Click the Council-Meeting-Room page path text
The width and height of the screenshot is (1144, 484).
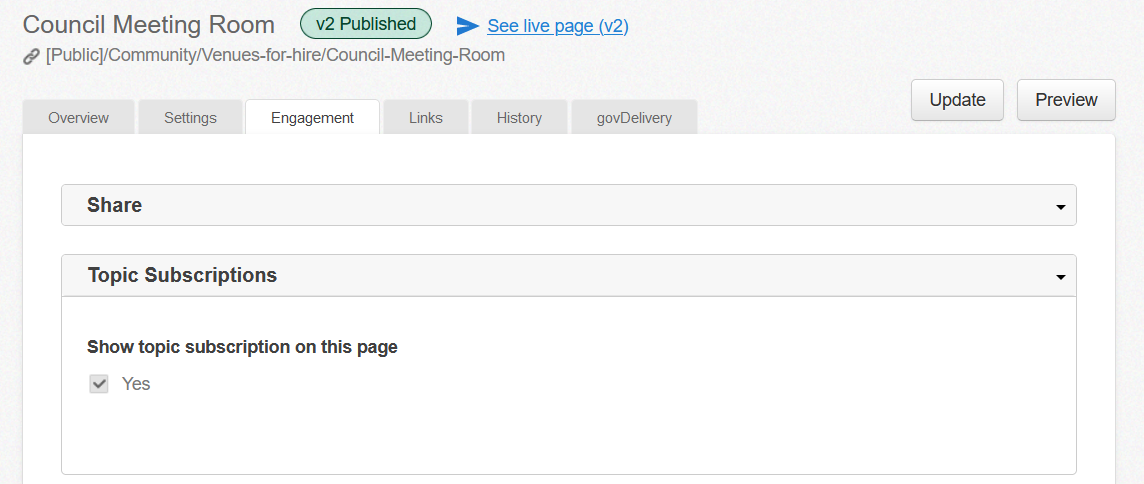pos(275,56)
